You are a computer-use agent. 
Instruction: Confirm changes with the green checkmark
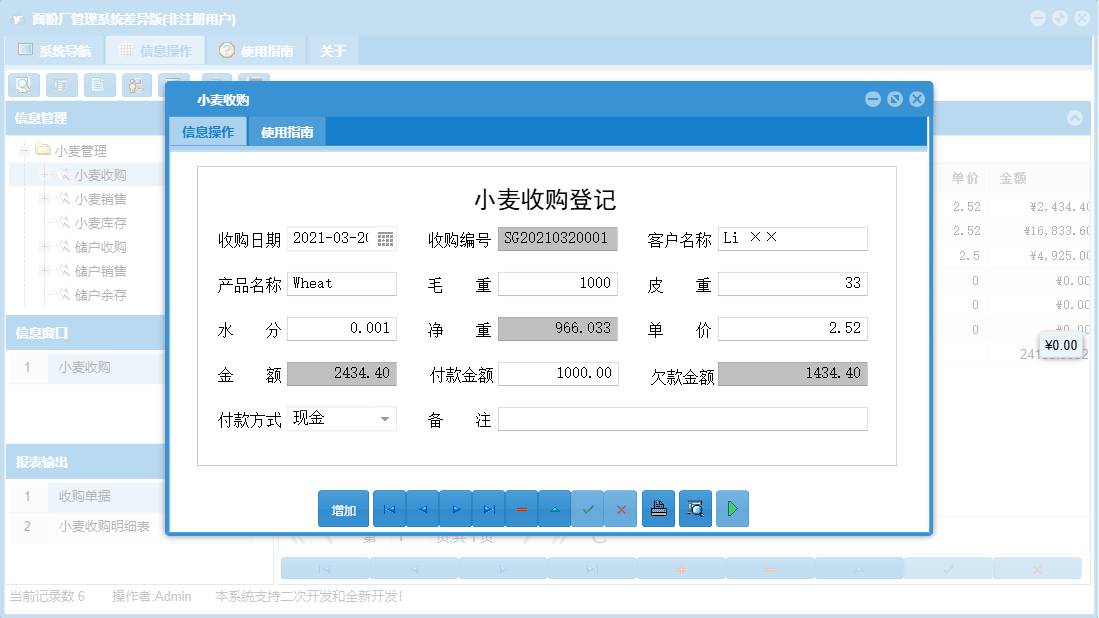pos(588,508)
